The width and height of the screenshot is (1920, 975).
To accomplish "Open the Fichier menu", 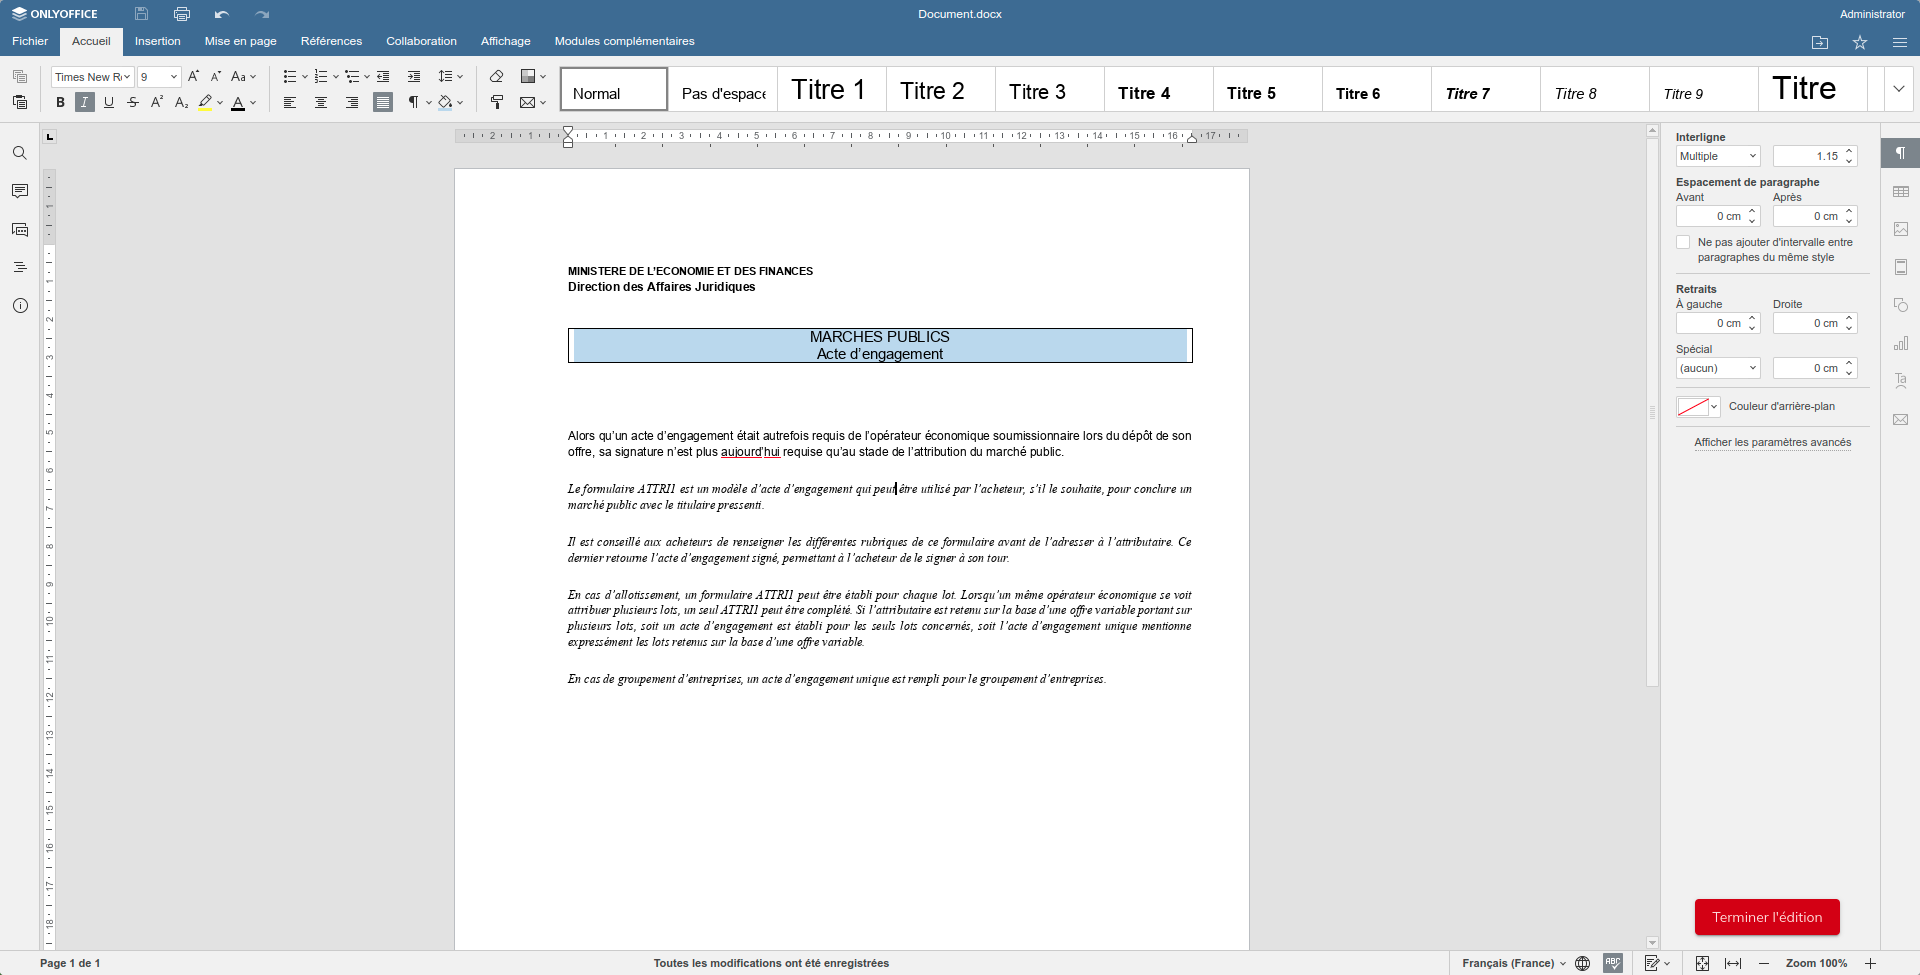I will pos(30,41).
